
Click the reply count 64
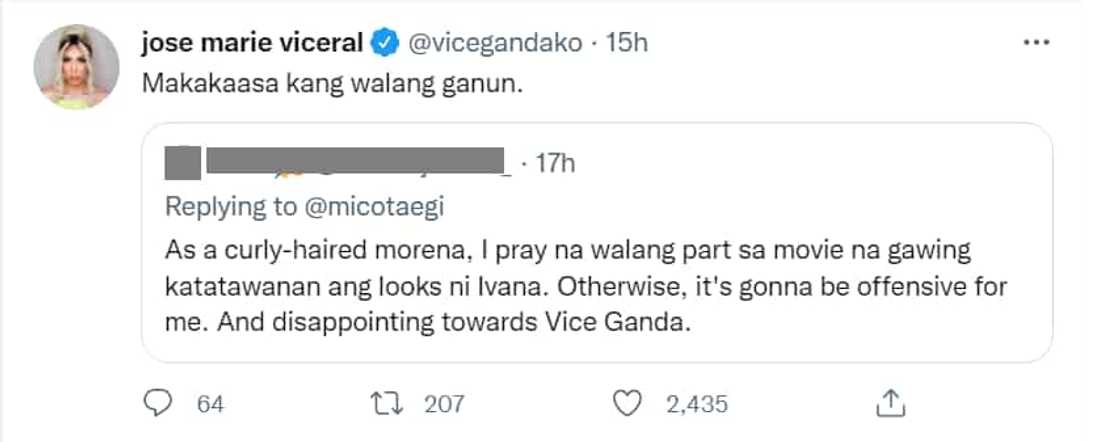(x=209, y=404)
